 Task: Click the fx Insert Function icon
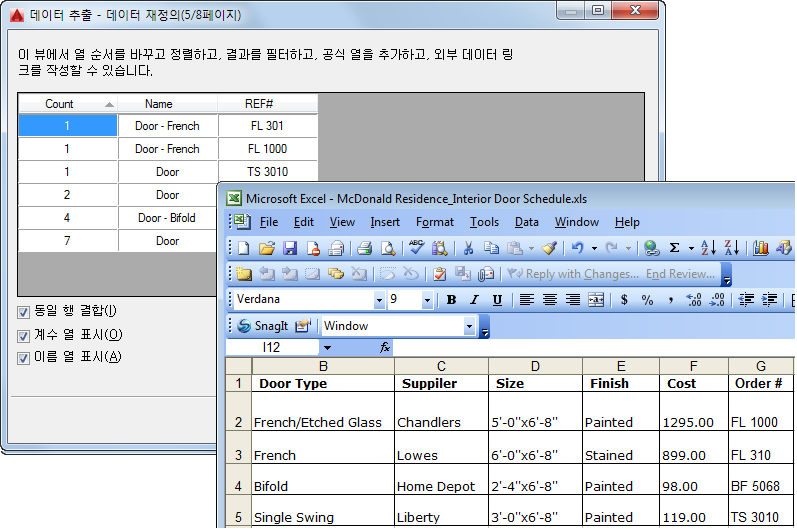(385, 348)
